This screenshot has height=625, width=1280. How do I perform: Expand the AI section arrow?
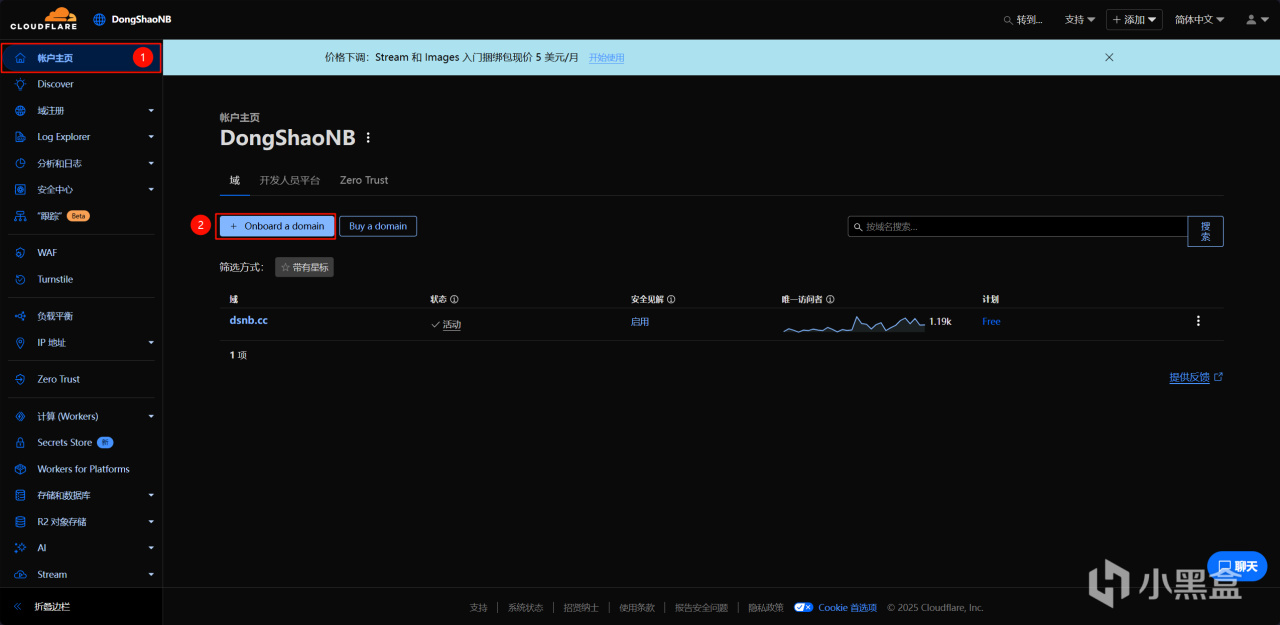151,548
